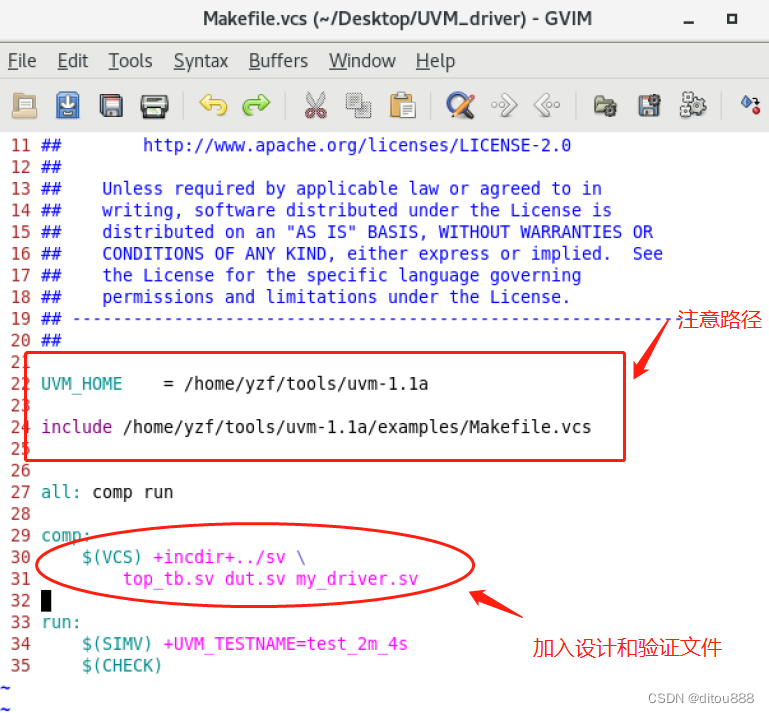Click the Copy toolbar icon
This screenshot has width=769, height=713.
(359, 105)
